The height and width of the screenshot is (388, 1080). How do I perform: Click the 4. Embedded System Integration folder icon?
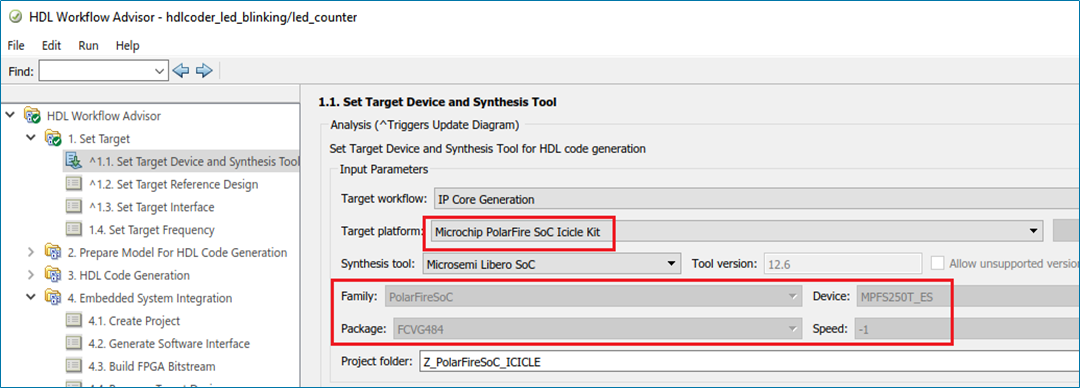[53, 298]
